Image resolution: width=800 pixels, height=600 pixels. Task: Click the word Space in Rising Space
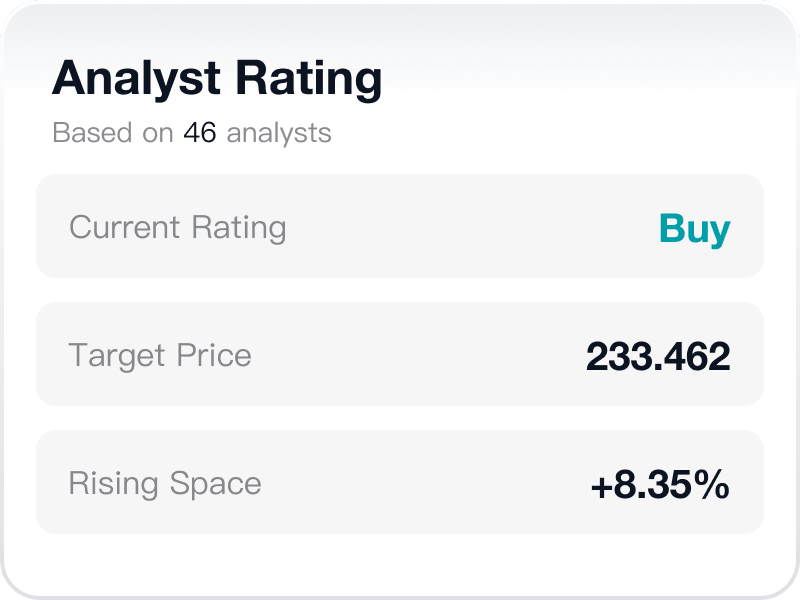tap(215, 484)
